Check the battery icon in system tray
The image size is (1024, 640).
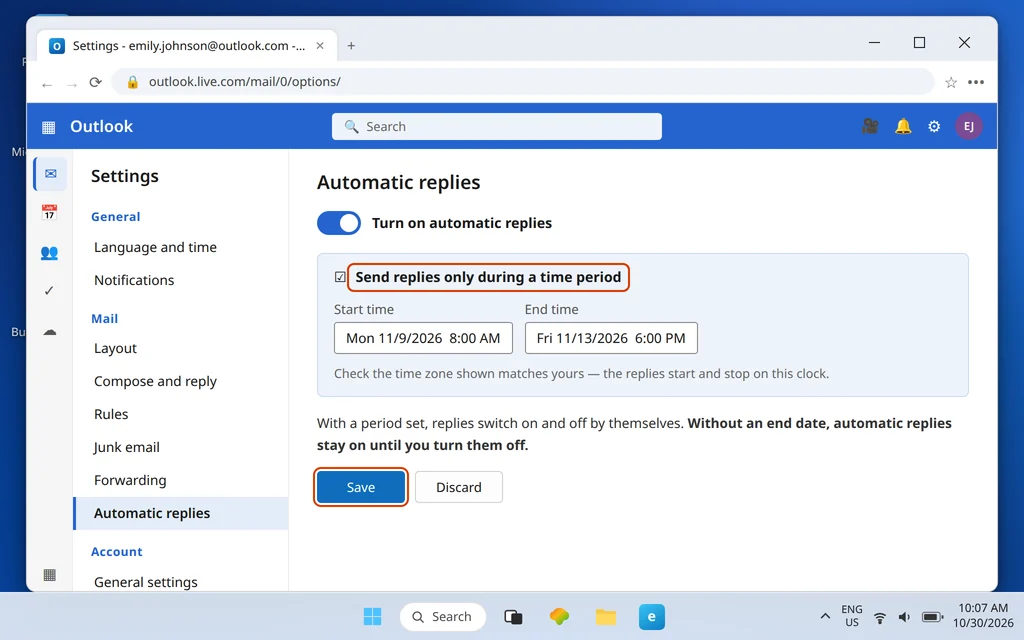pyautogui.click(x=933, y=617)
